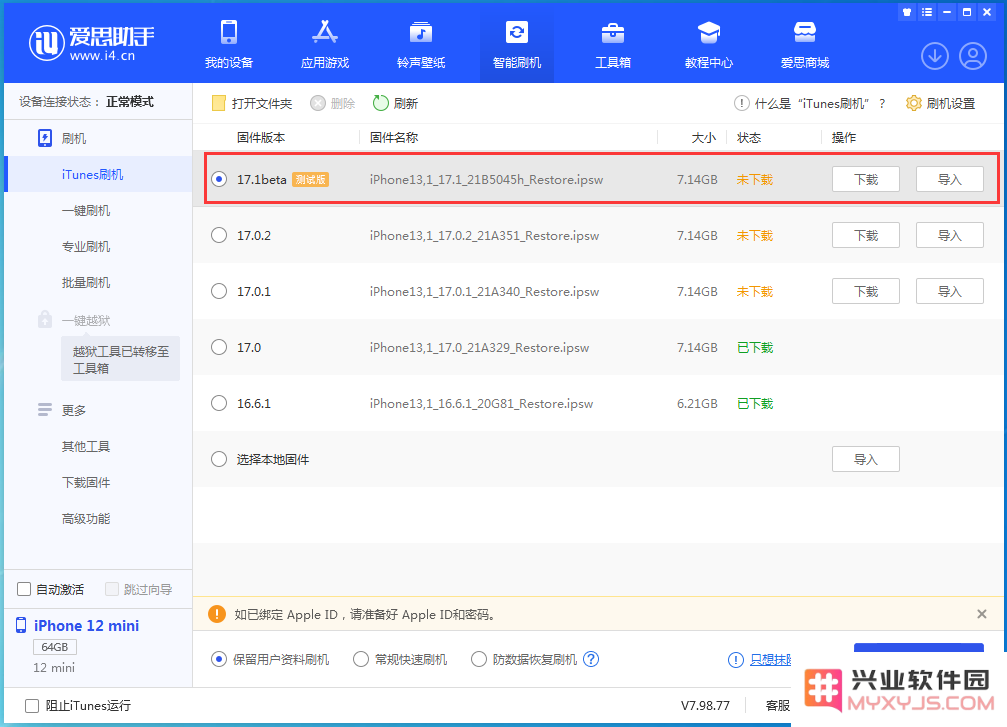
Task: Click iPhone13,1_16.6.1_20G81_Restore.ipsw file name
Action: coord(481,403)
